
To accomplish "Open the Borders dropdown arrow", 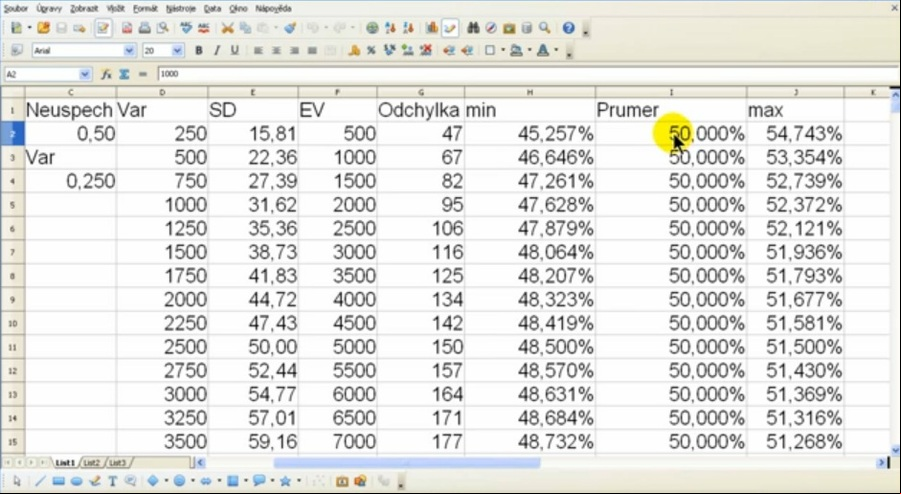I will click(x=503, y=51).
